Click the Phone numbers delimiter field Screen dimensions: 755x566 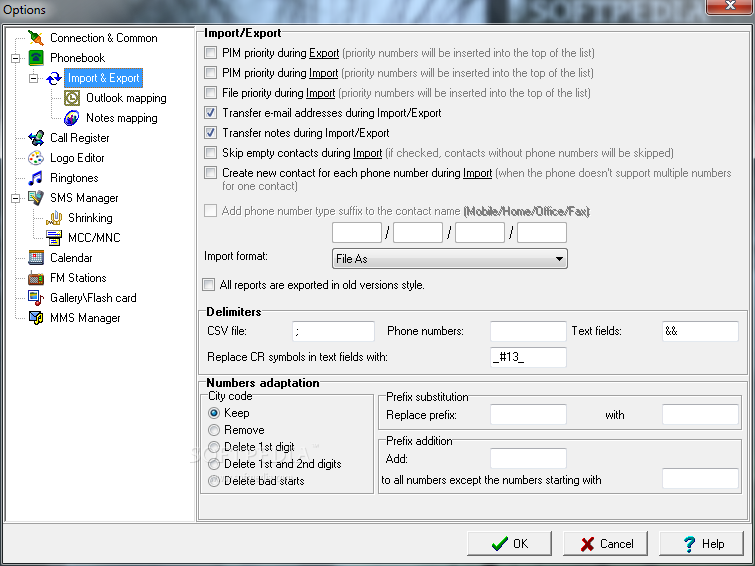pyautogui.click(x=528, y=331)
